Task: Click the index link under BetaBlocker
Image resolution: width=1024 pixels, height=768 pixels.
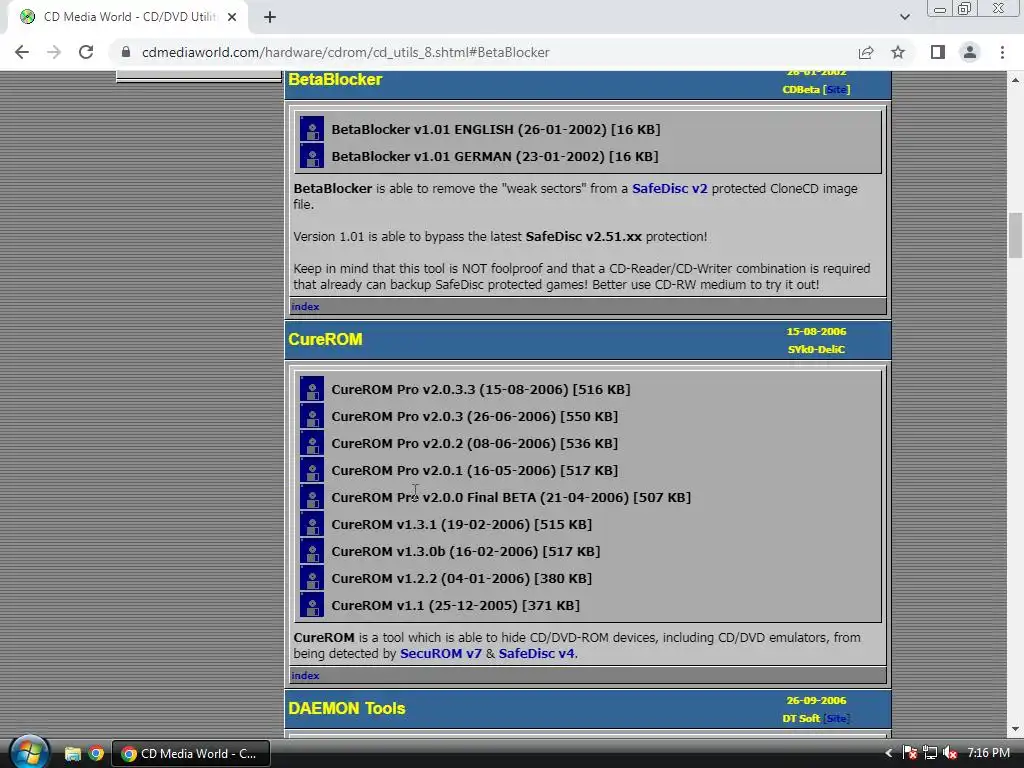Action: 305,306
